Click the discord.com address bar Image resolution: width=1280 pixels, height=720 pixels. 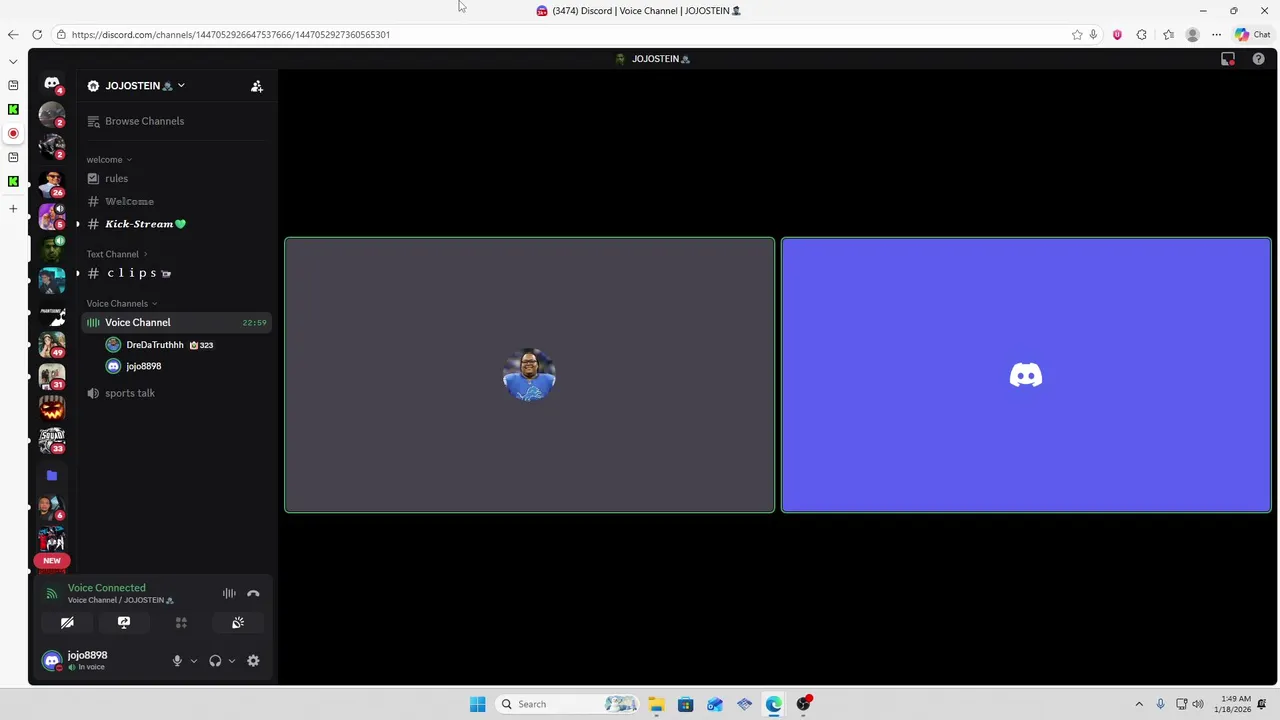[x=560, y=35]
